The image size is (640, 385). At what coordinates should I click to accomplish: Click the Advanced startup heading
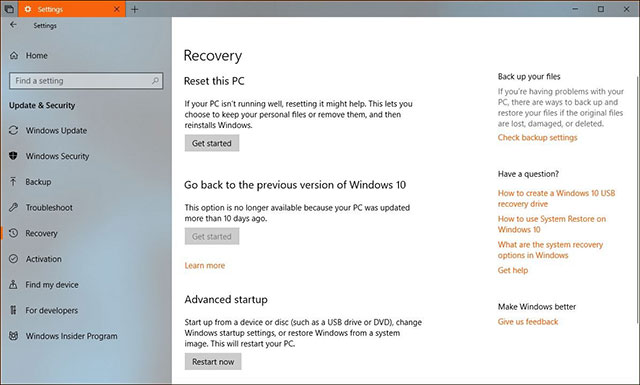pos(226,300)
